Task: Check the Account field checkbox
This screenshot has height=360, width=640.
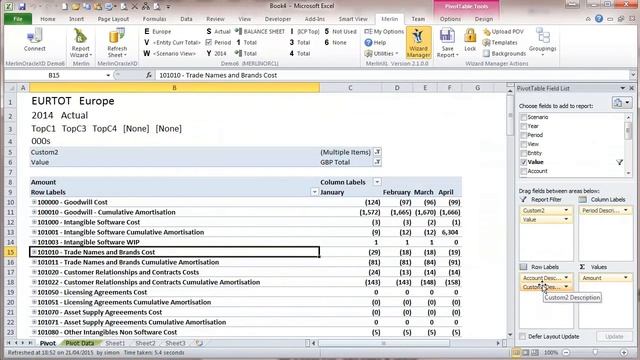Action: click(524, 171)
